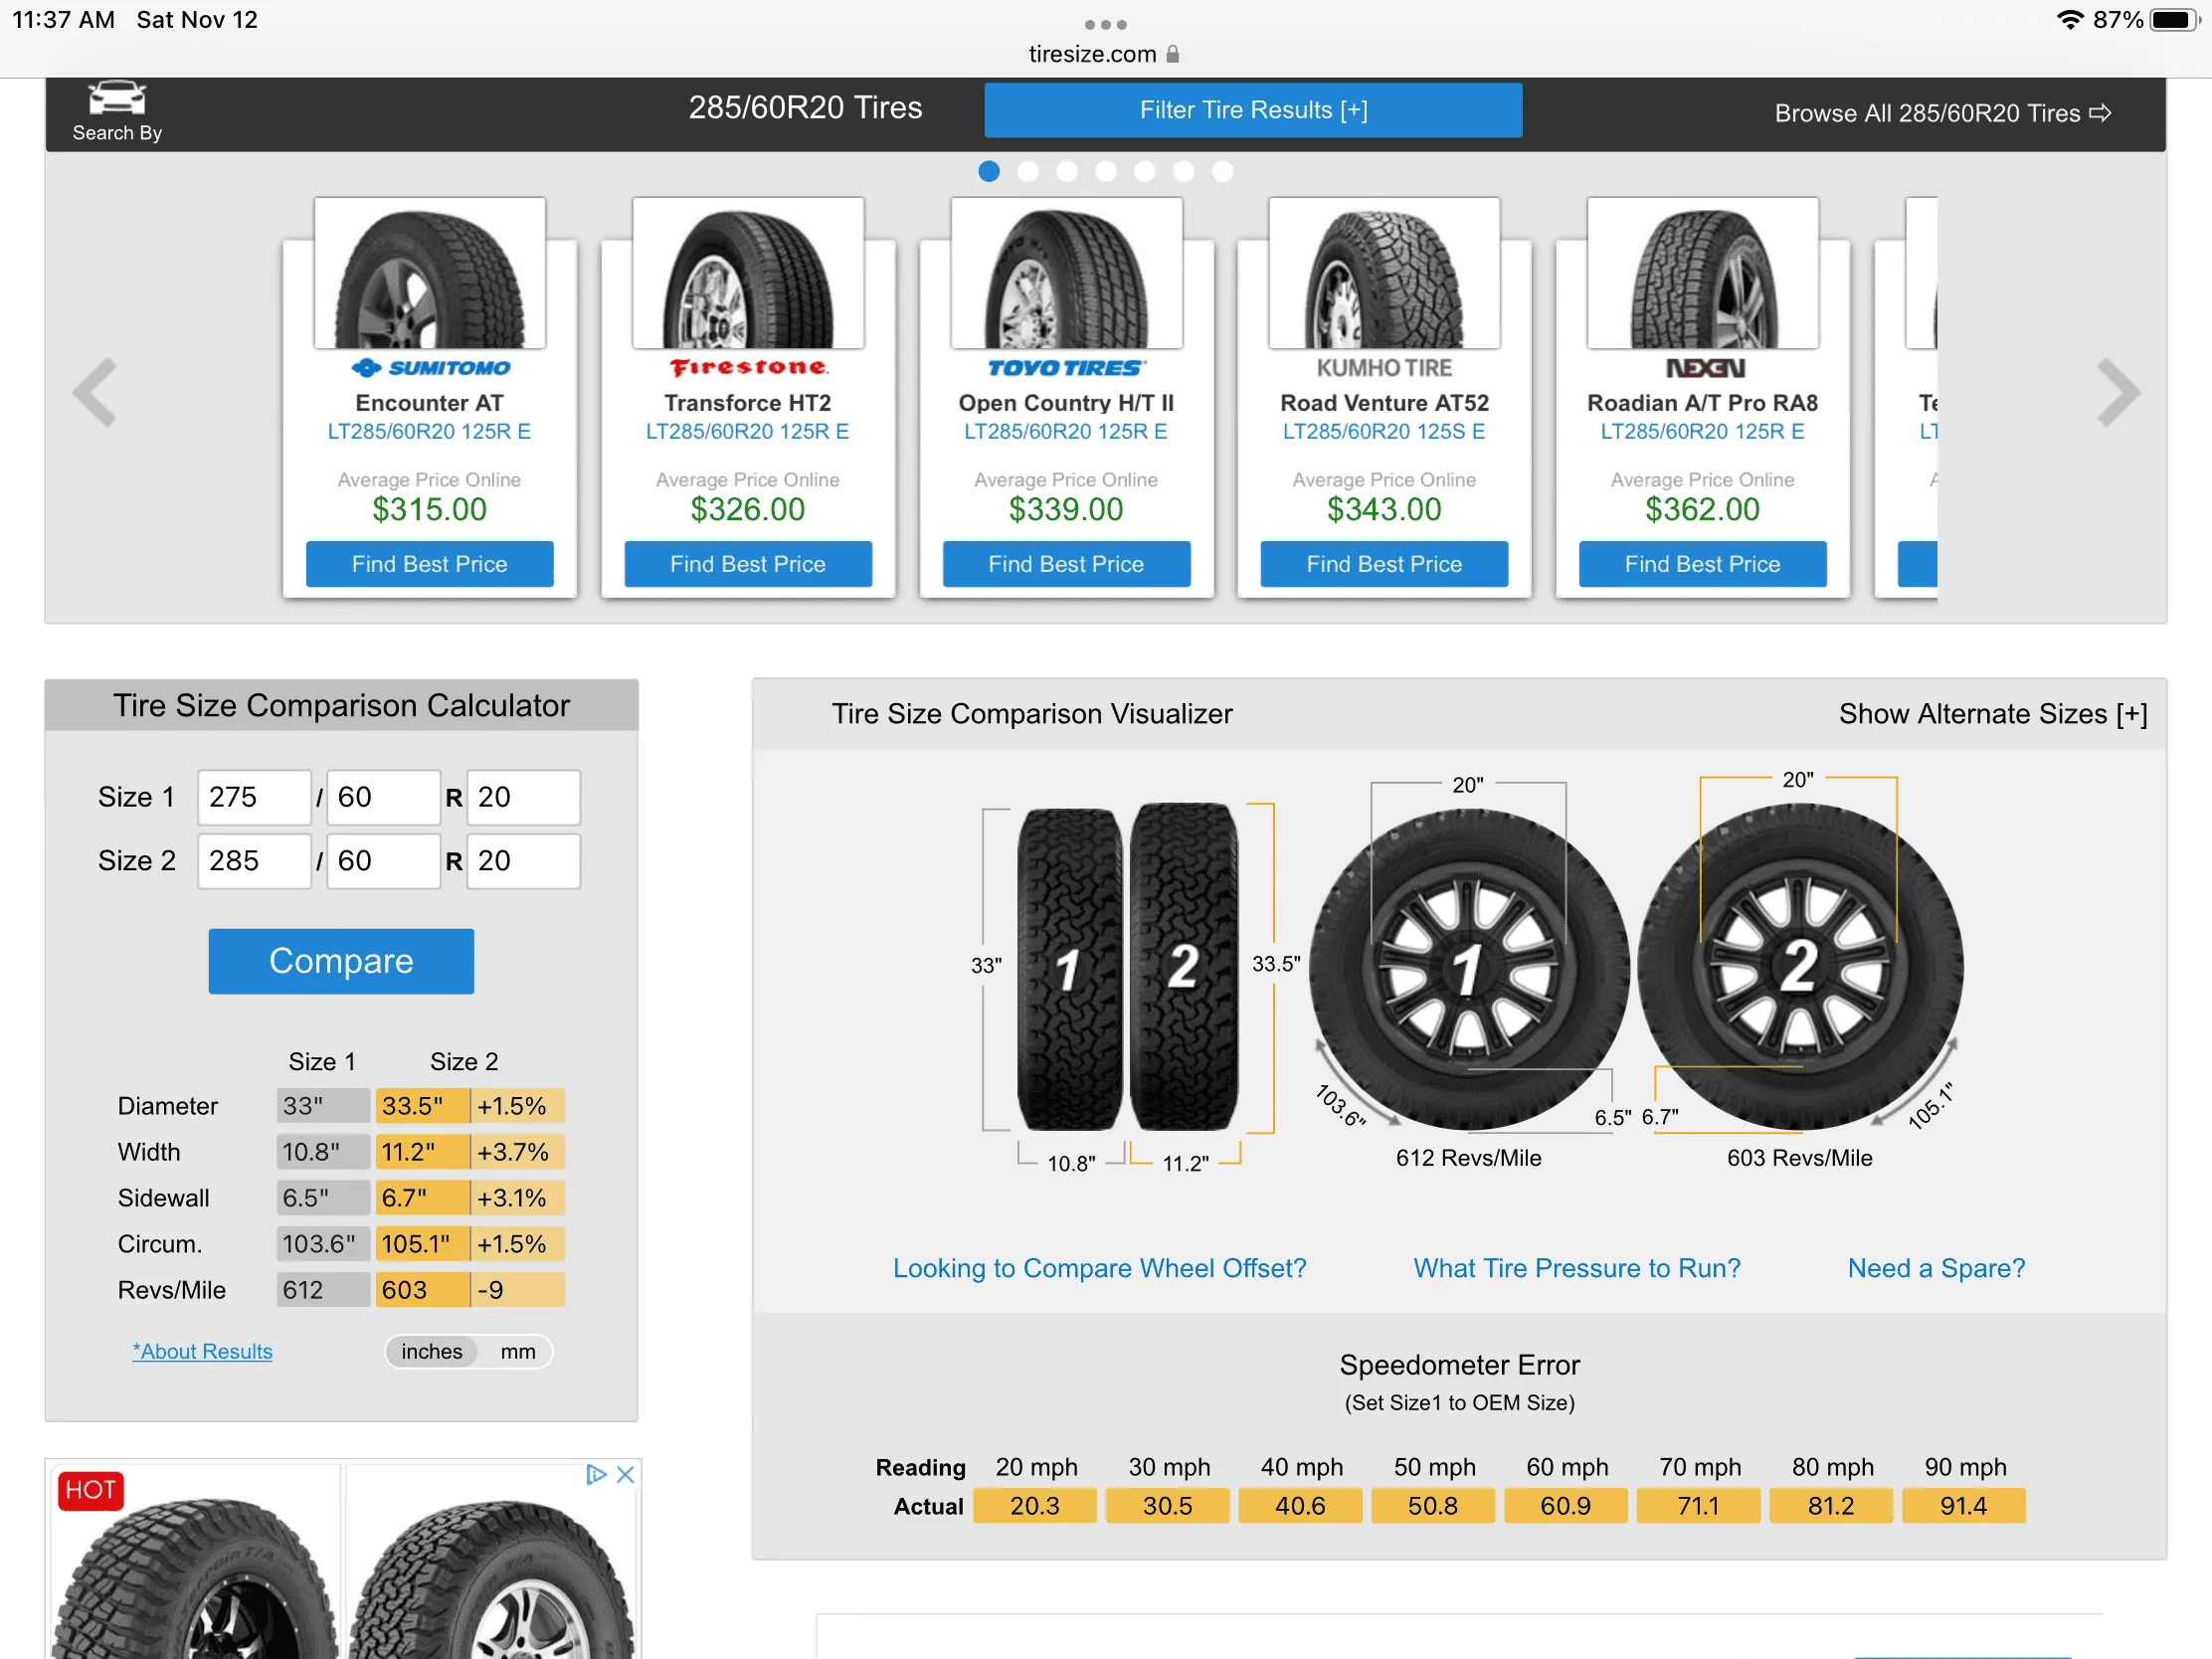Open the Encounter AT LT285/60R20 125R E link
The image size is (2212, 1659).
[x=430, y=431]
